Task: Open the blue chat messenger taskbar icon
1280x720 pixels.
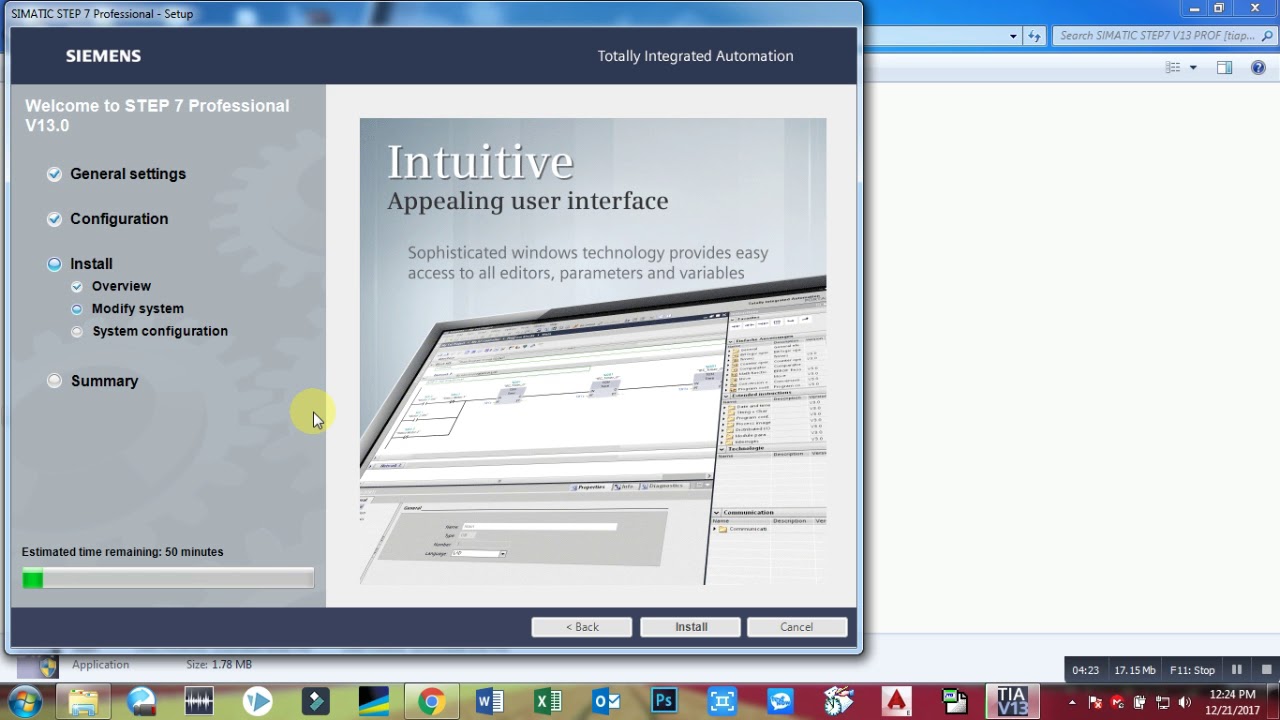Action: pyautogui.click(x=780, y=701)
